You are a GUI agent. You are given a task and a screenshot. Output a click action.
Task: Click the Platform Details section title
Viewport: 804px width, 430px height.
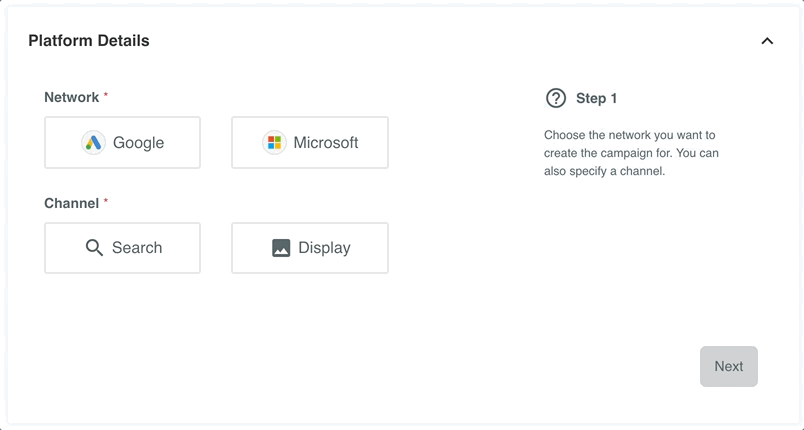(89, 40)
